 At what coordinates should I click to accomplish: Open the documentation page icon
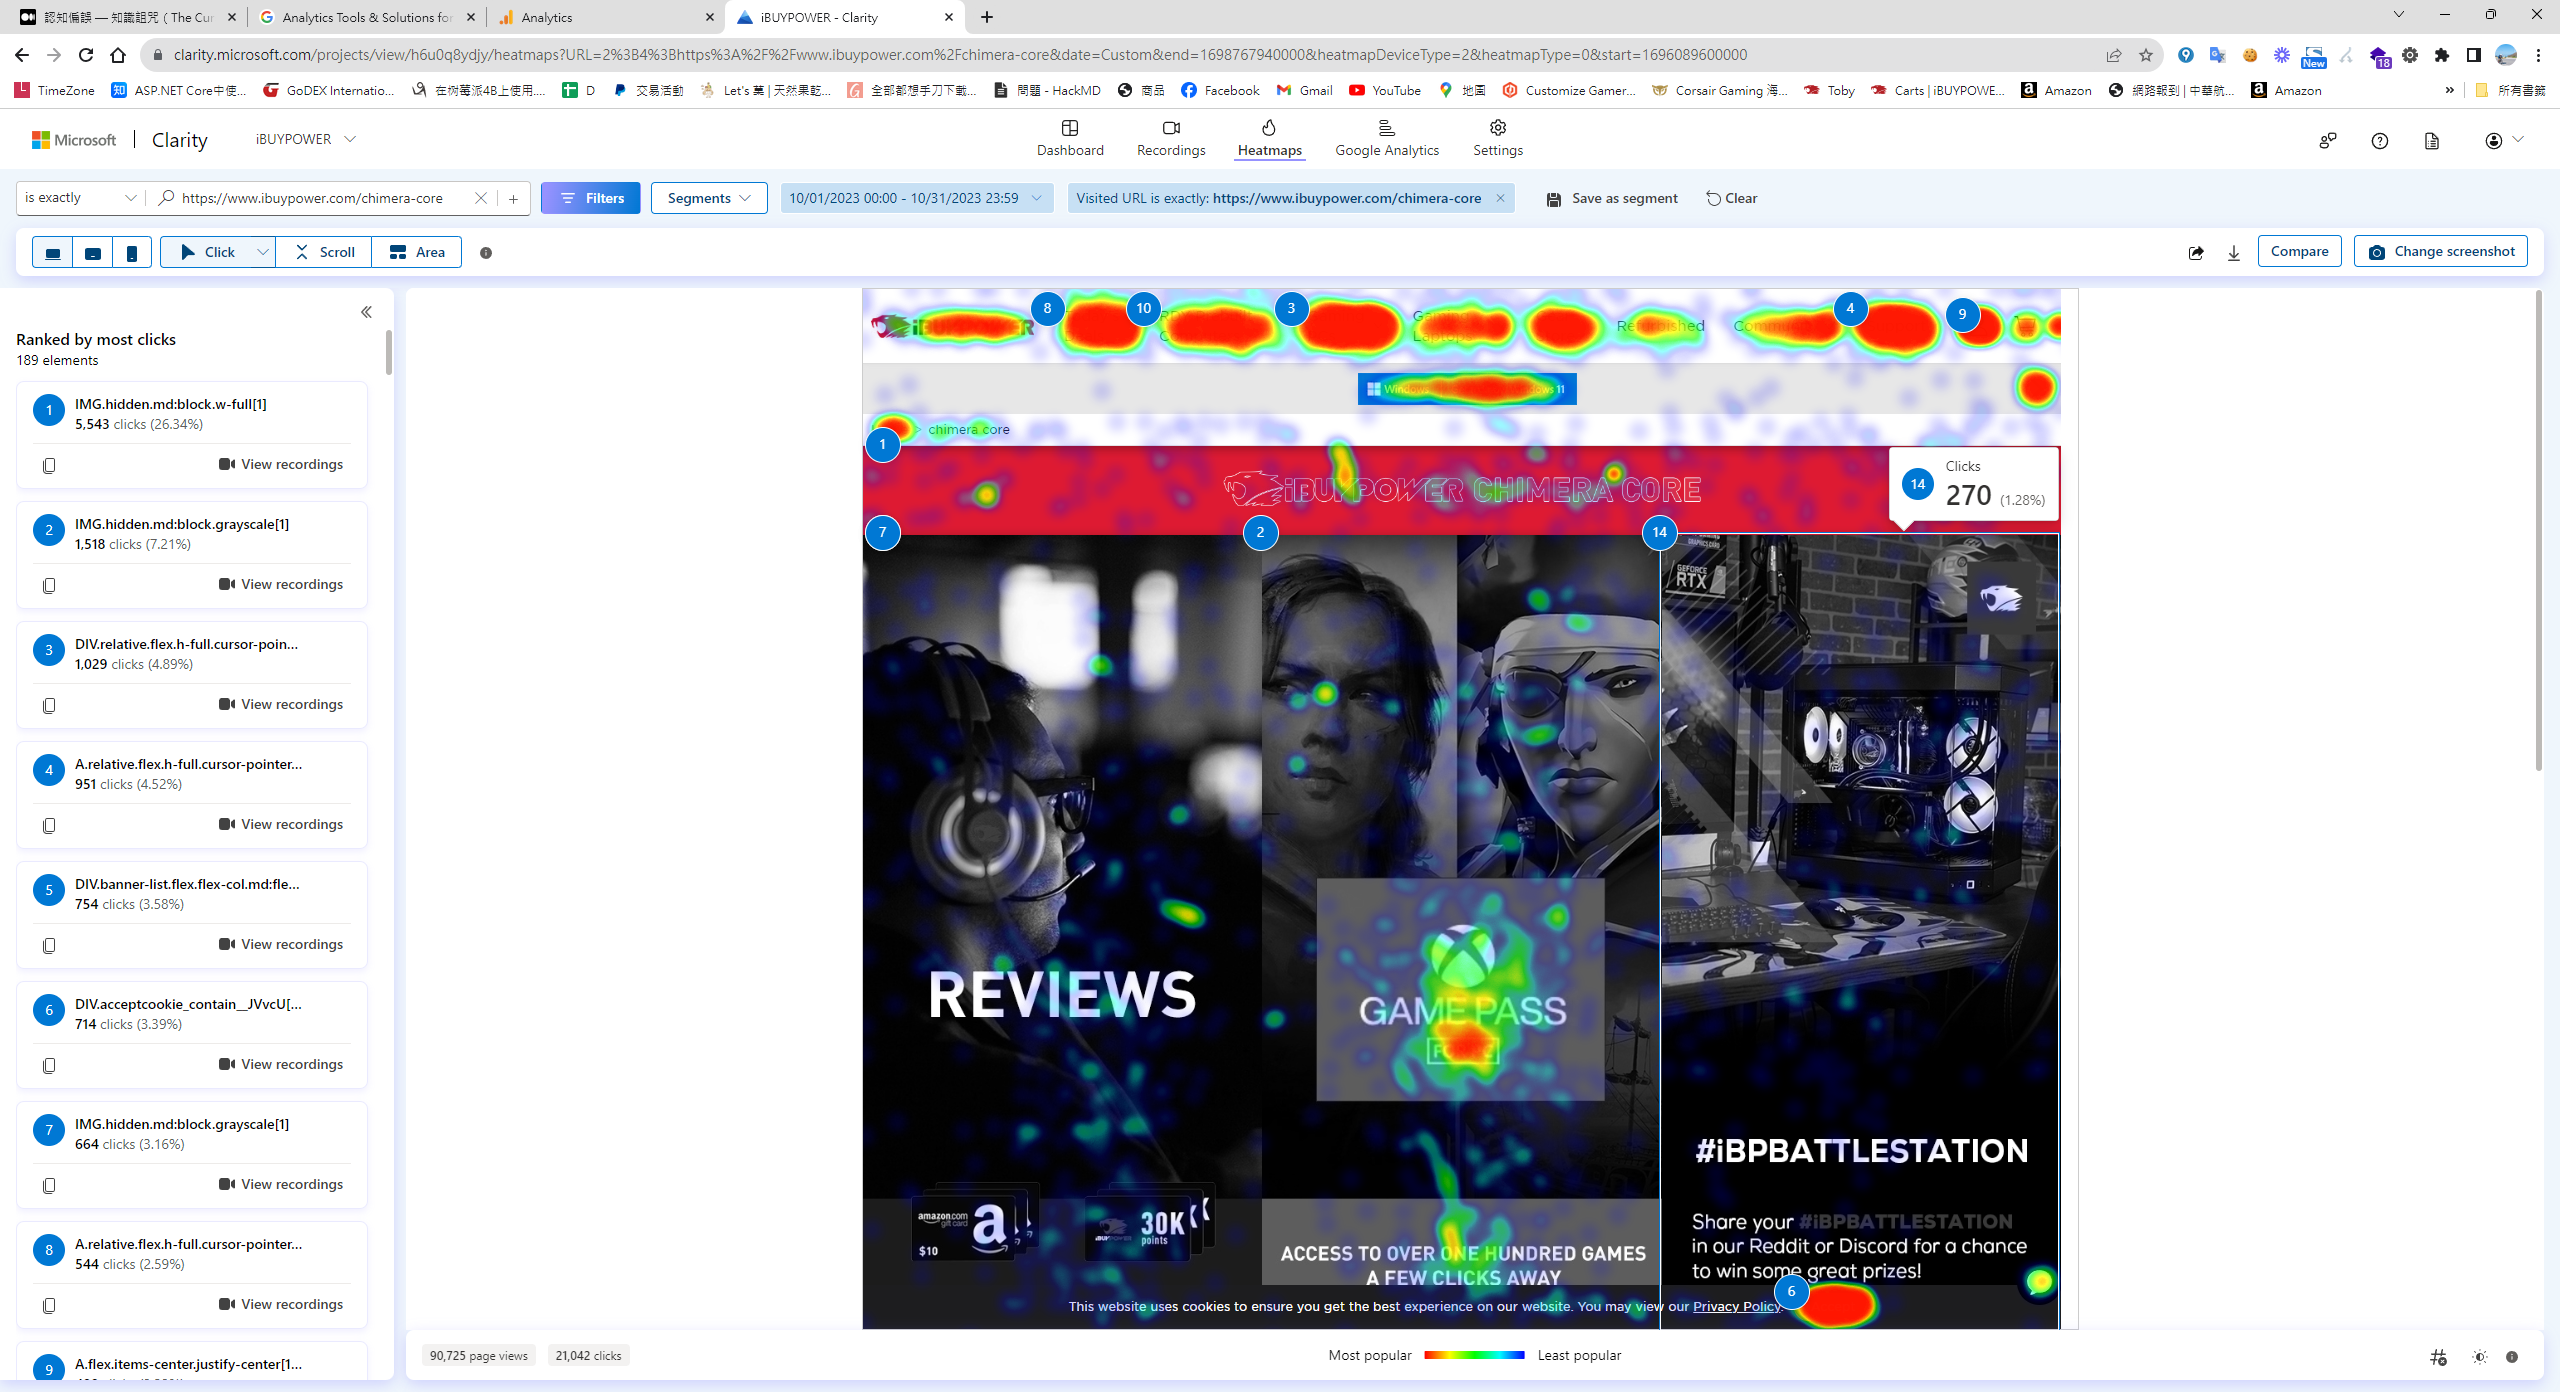coord(2431,141)
